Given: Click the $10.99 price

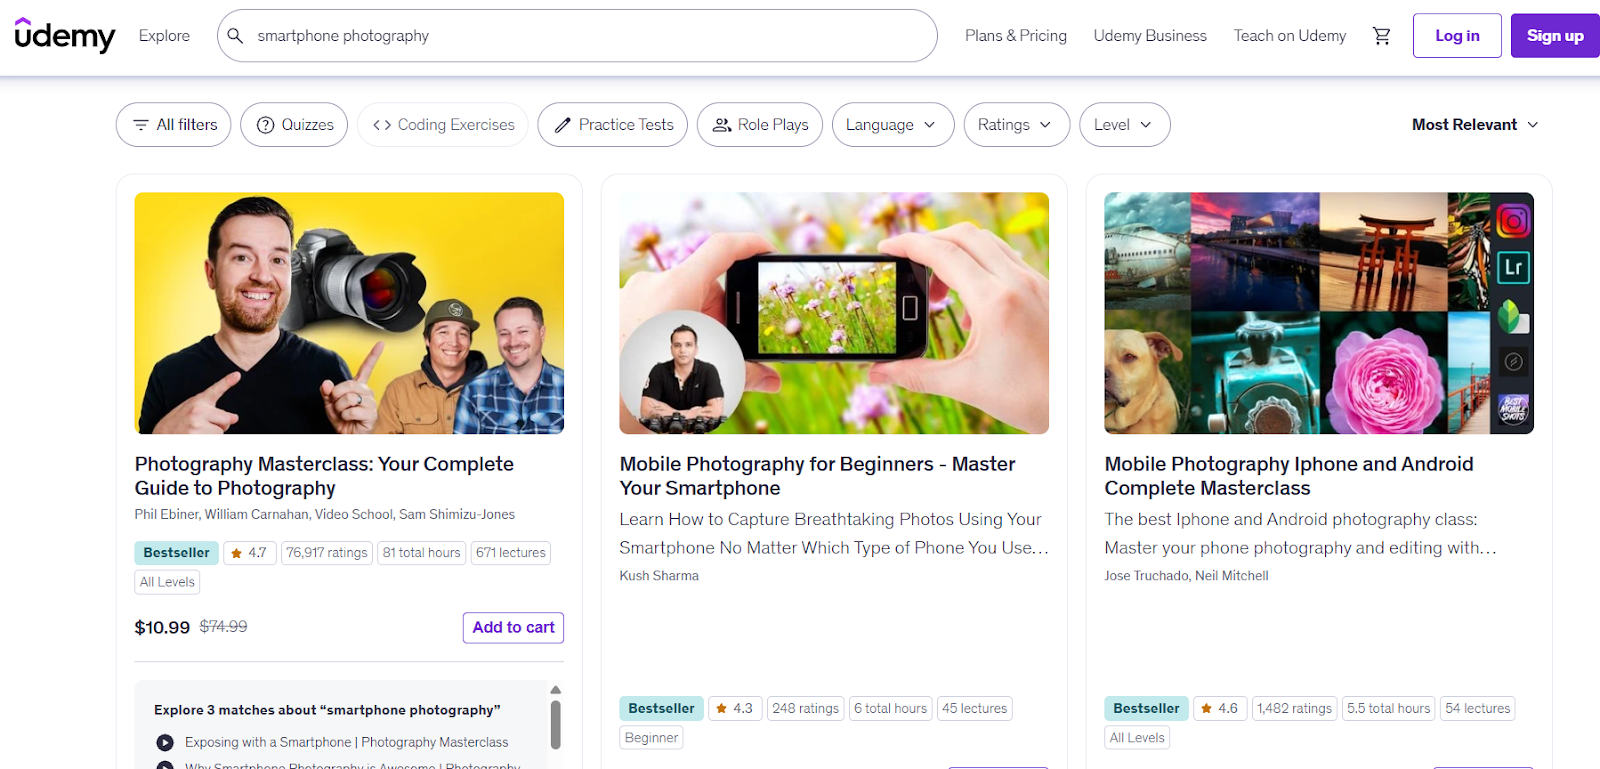Looking at the screenshot, I should pos(162,628).
